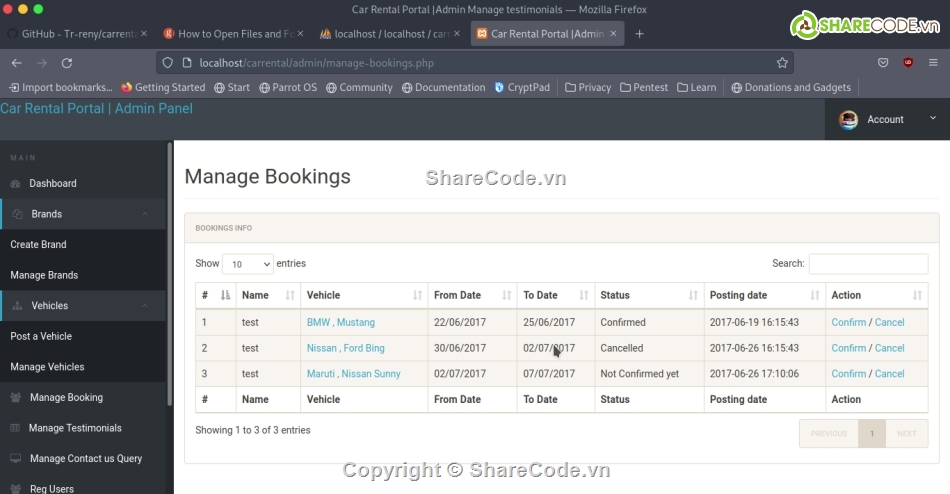Screen dimensions: 950x494
Task: Collapse the Brands sidebar section
Action: 145,214
